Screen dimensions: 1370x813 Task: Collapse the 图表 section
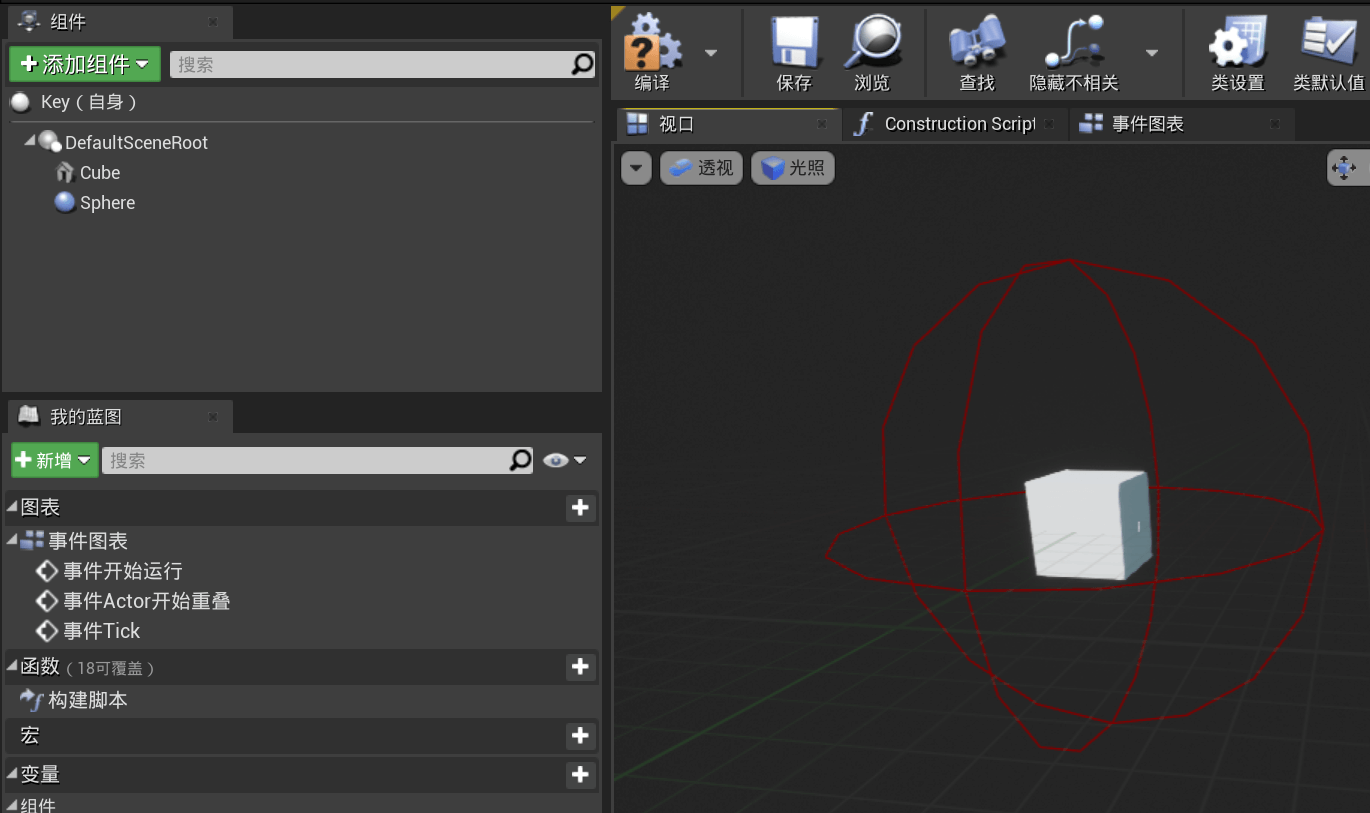click(x=13, y=508)
